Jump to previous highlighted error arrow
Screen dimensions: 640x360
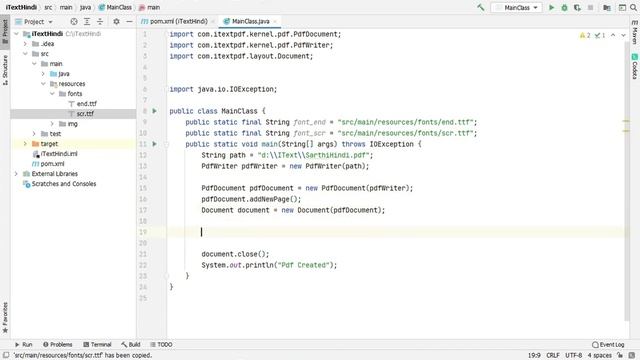pyautogui.click(x=613, y=36)
